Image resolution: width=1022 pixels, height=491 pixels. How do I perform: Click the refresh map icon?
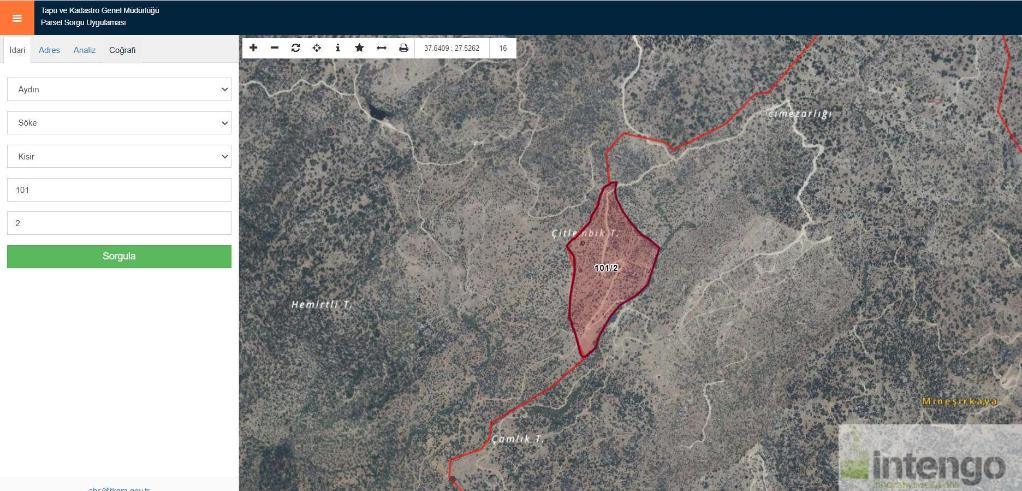click(x=296, y=48)
